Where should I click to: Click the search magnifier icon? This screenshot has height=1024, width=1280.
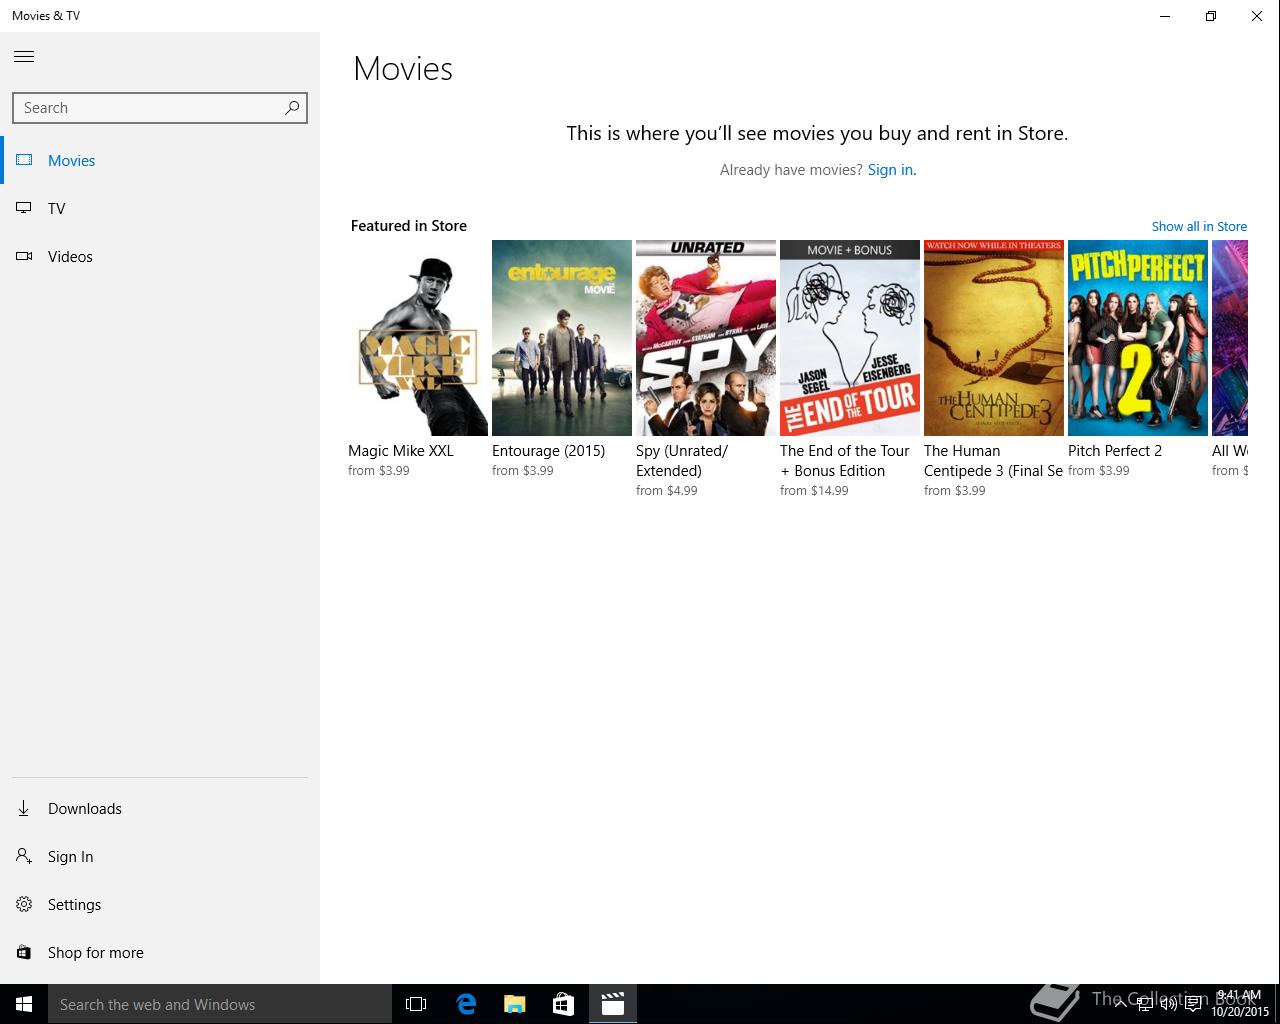[291, 108]
